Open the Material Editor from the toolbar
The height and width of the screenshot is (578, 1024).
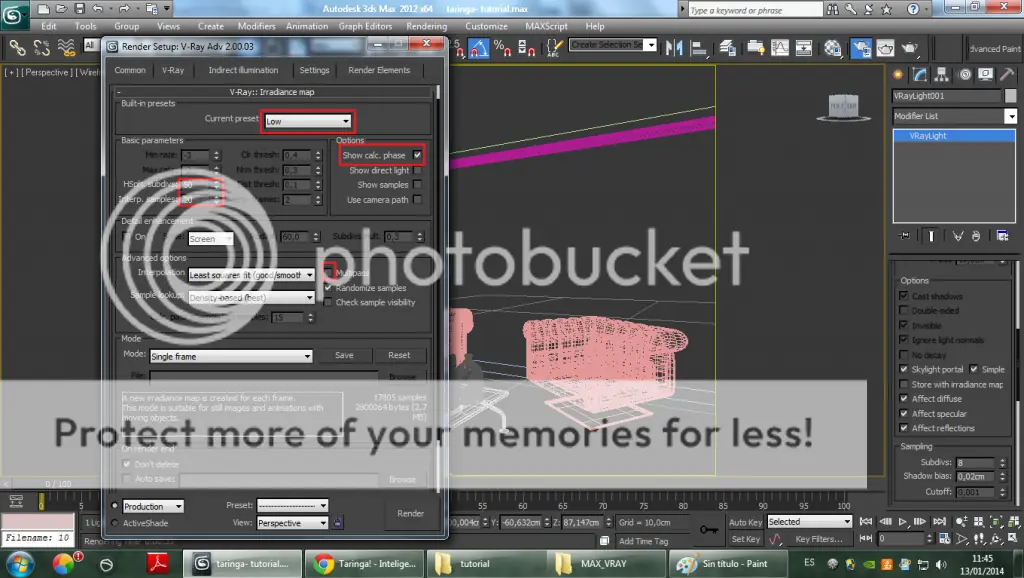[833, 46]
